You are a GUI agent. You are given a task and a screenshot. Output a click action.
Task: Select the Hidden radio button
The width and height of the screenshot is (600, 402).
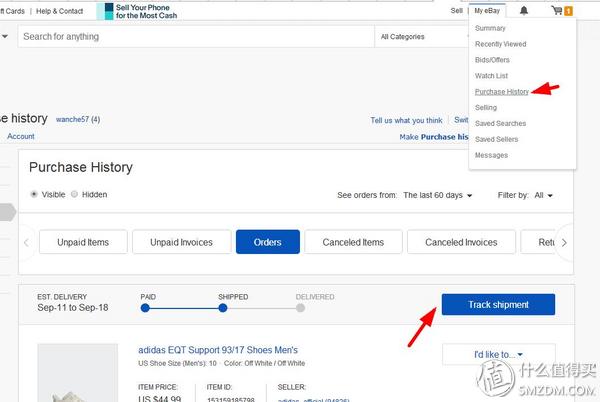click(x=74, y=194)
